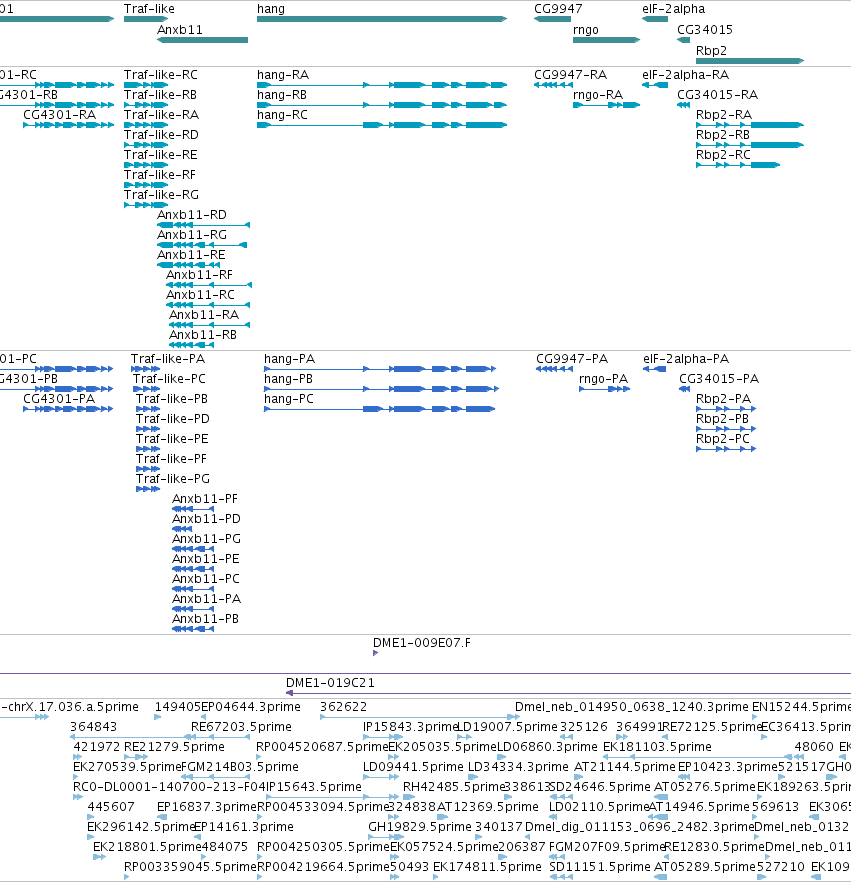851x882 pixels.
Task: Open the "Rbp2" gene label
Action: (x=711, y=51)
